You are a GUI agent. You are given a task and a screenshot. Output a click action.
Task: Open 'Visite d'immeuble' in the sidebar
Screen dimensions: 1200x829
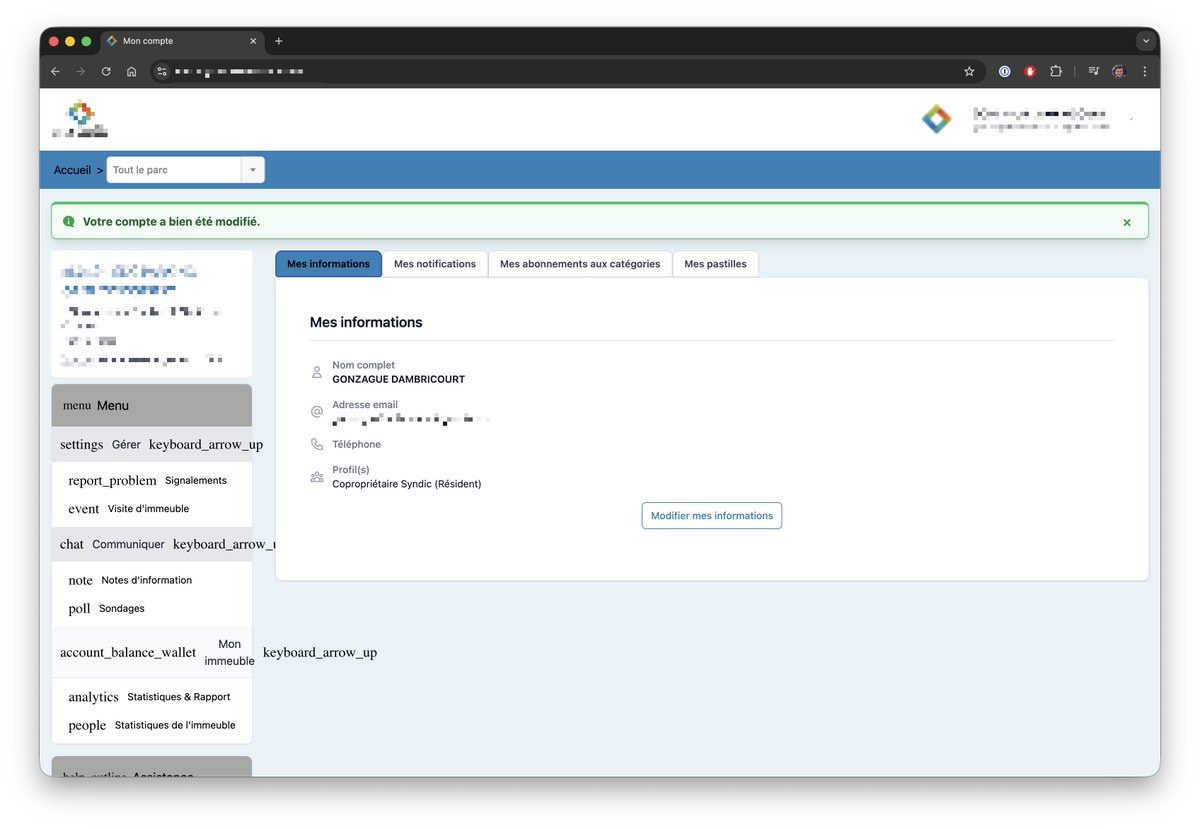pos(148,508)
